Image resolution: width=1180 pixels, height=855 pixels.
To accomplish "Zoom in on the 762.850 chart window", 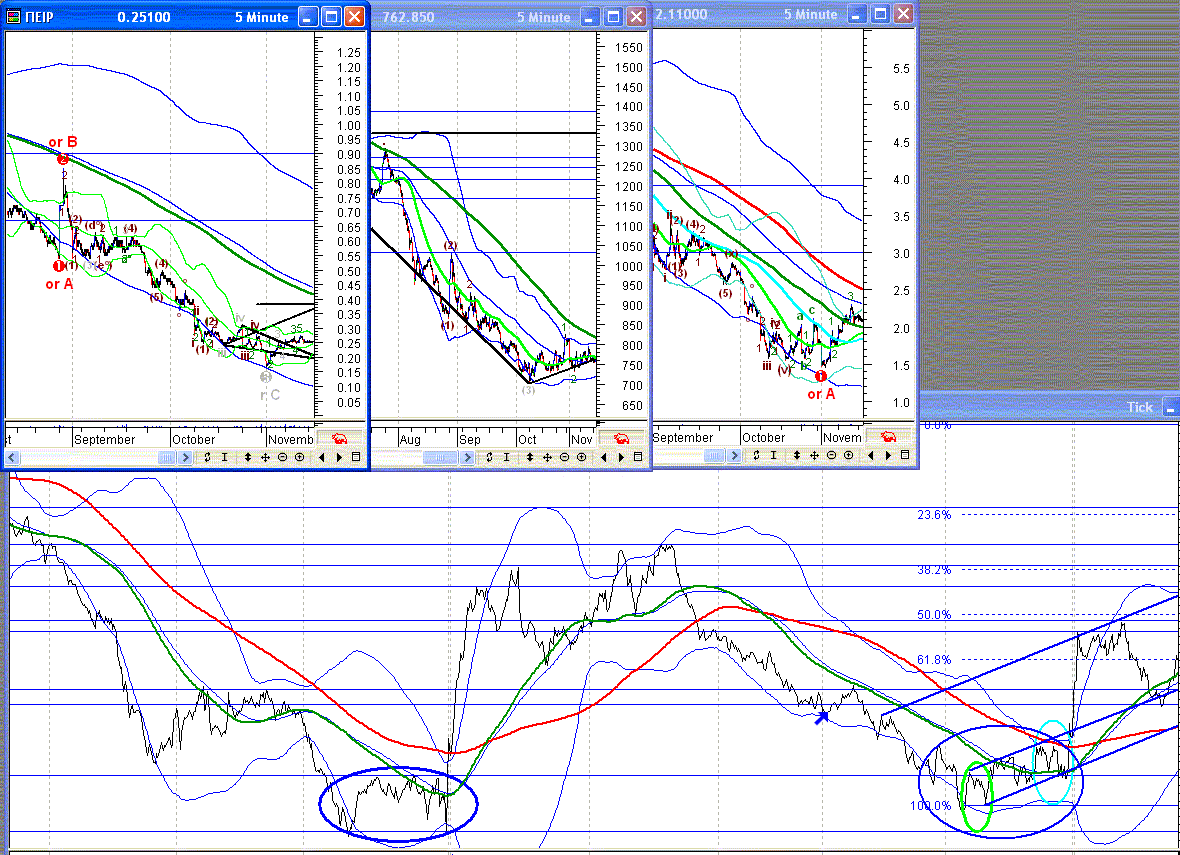I will pyautogui.click(x=582, y=457).
